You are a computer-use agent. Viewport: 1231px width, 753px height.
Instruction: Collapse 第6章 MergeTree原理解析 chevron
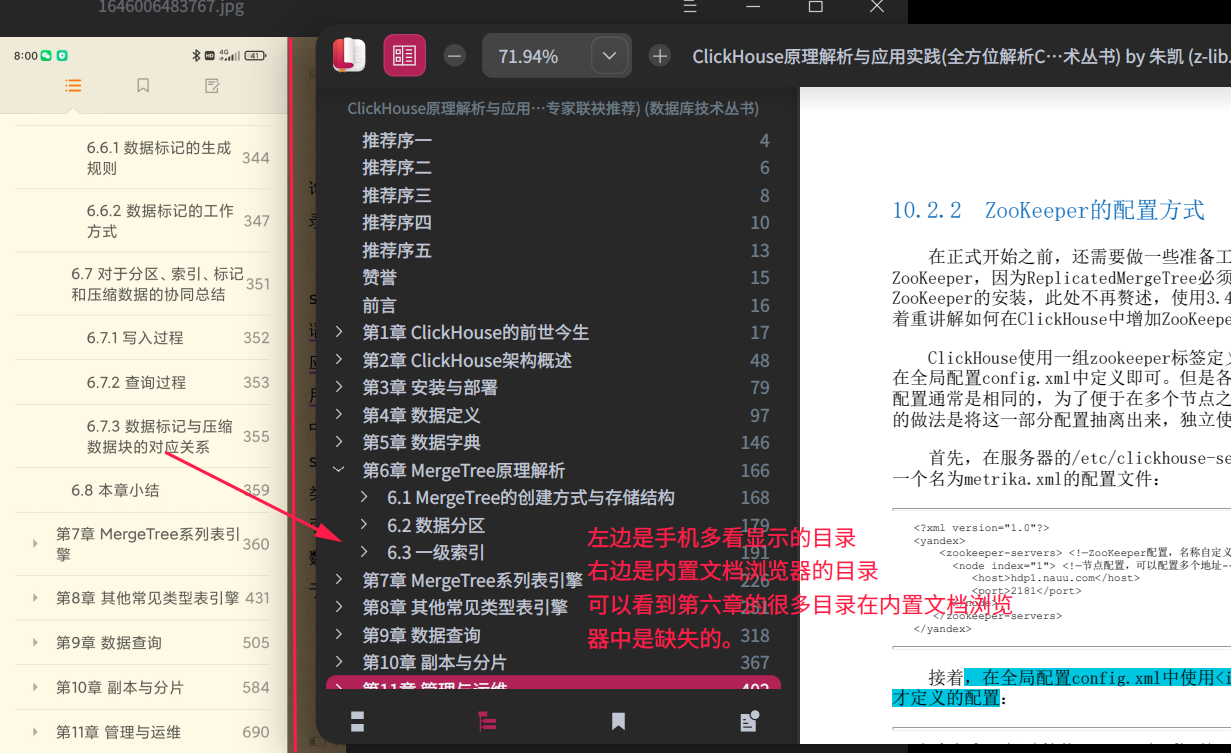340,470
